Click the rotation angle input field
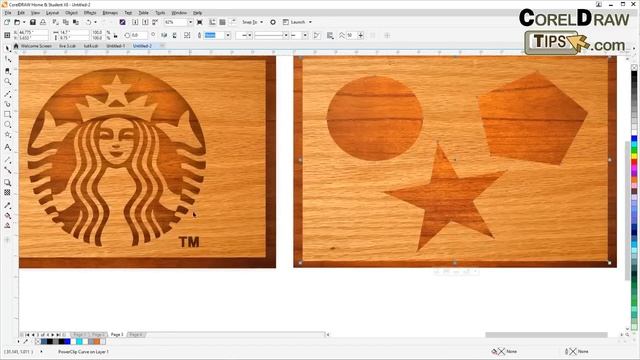Viewport: 640px width, 360px height. [139, 36]
